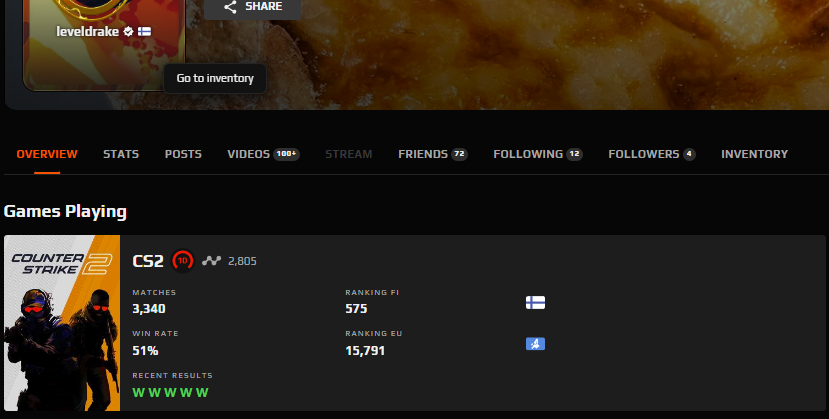Click the RECENT RESULTS label
Image resolution: width=829 pixels, height=419 pixels.
coord(172,375)
